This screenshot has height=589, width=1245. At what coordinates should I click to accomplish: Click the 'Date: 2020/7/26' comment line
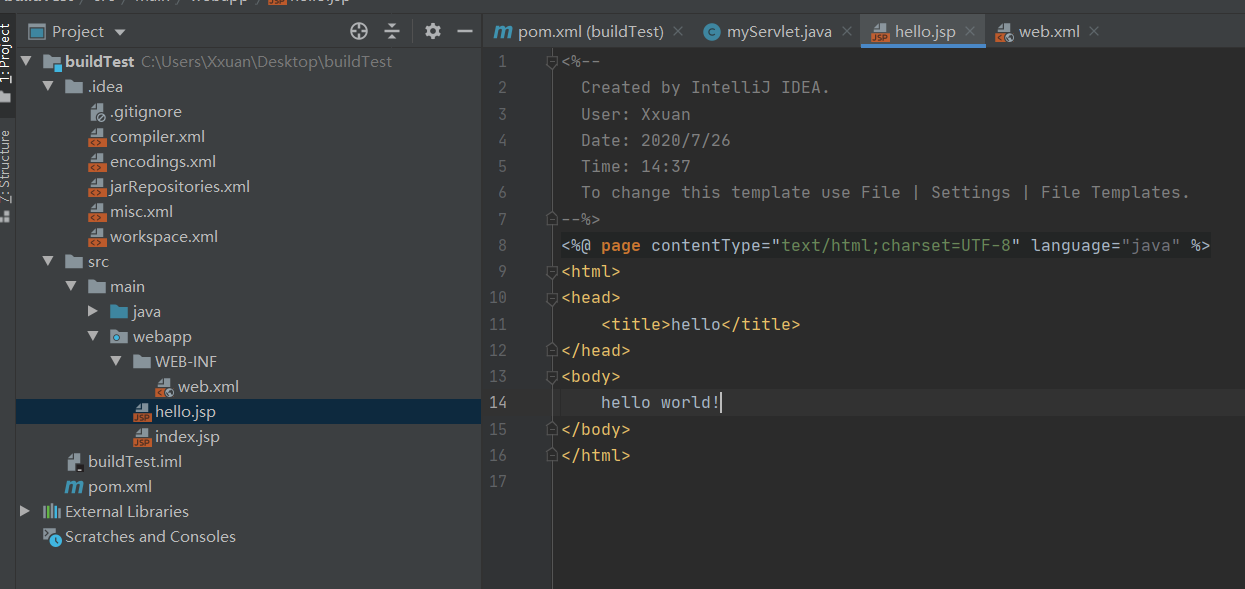point(656,140)
